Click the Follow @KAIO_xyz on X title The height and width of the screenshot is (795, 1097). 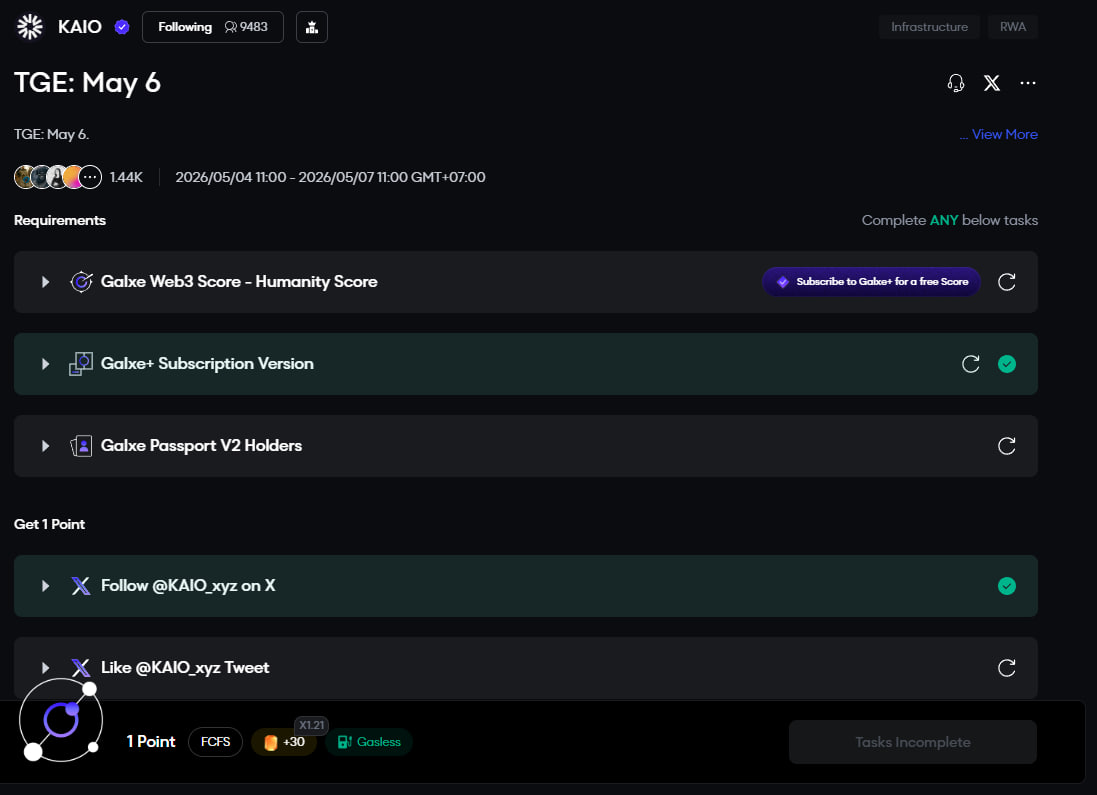coord(188,586)
